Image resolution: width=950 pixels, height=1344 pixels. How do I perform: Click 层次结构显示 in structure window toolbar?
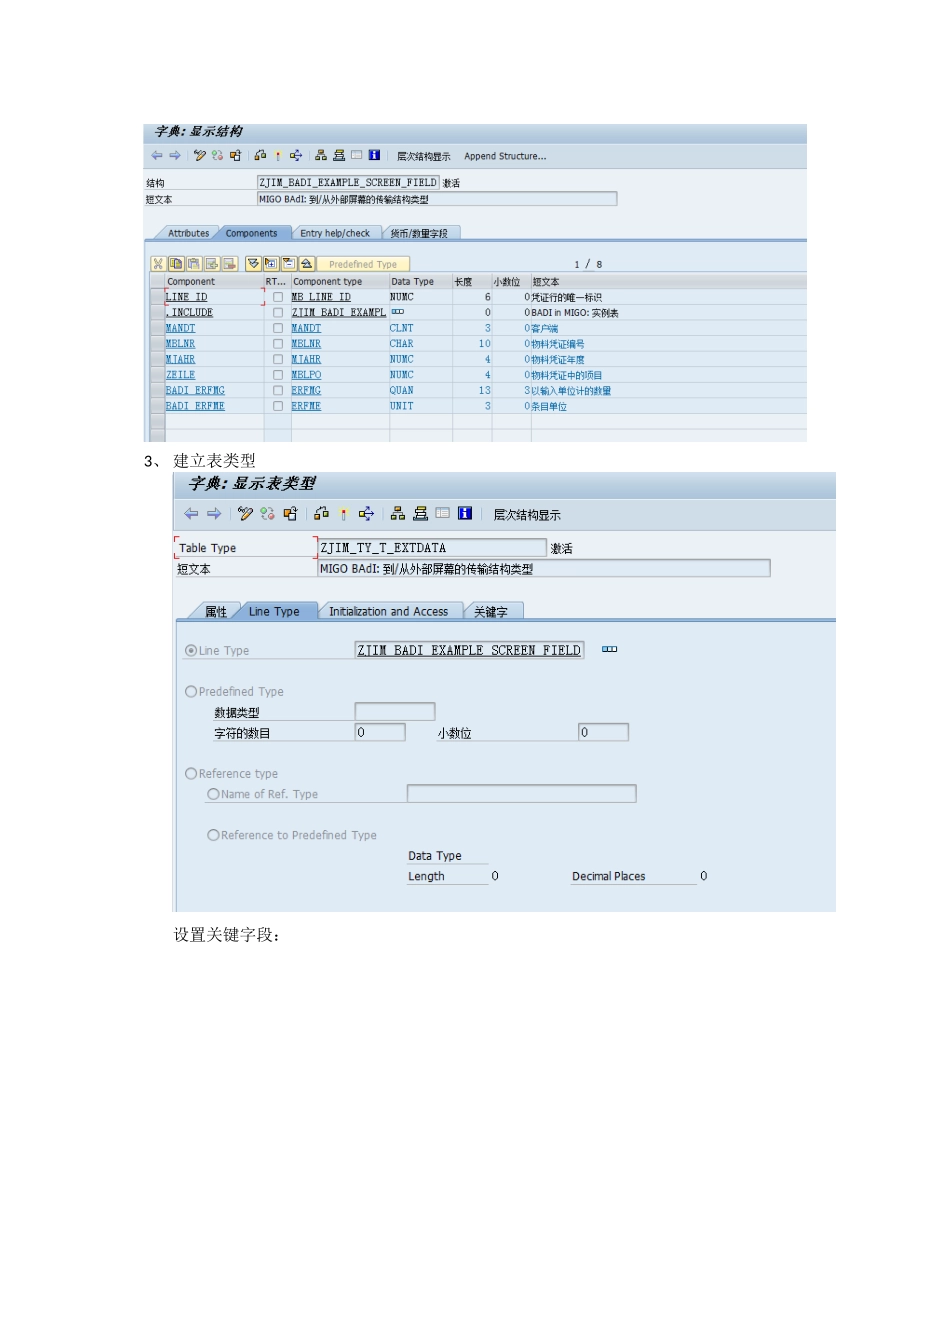pyautogui.click(x=423, y=156)
